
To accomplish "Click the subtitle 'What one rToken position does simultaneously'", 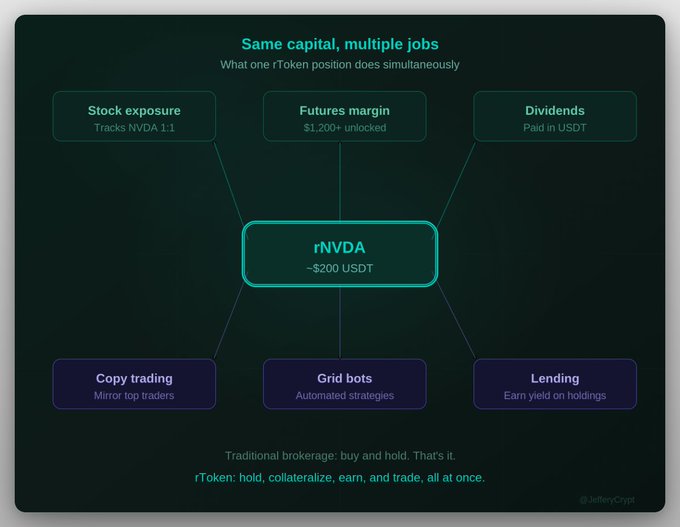I will 340,65.
